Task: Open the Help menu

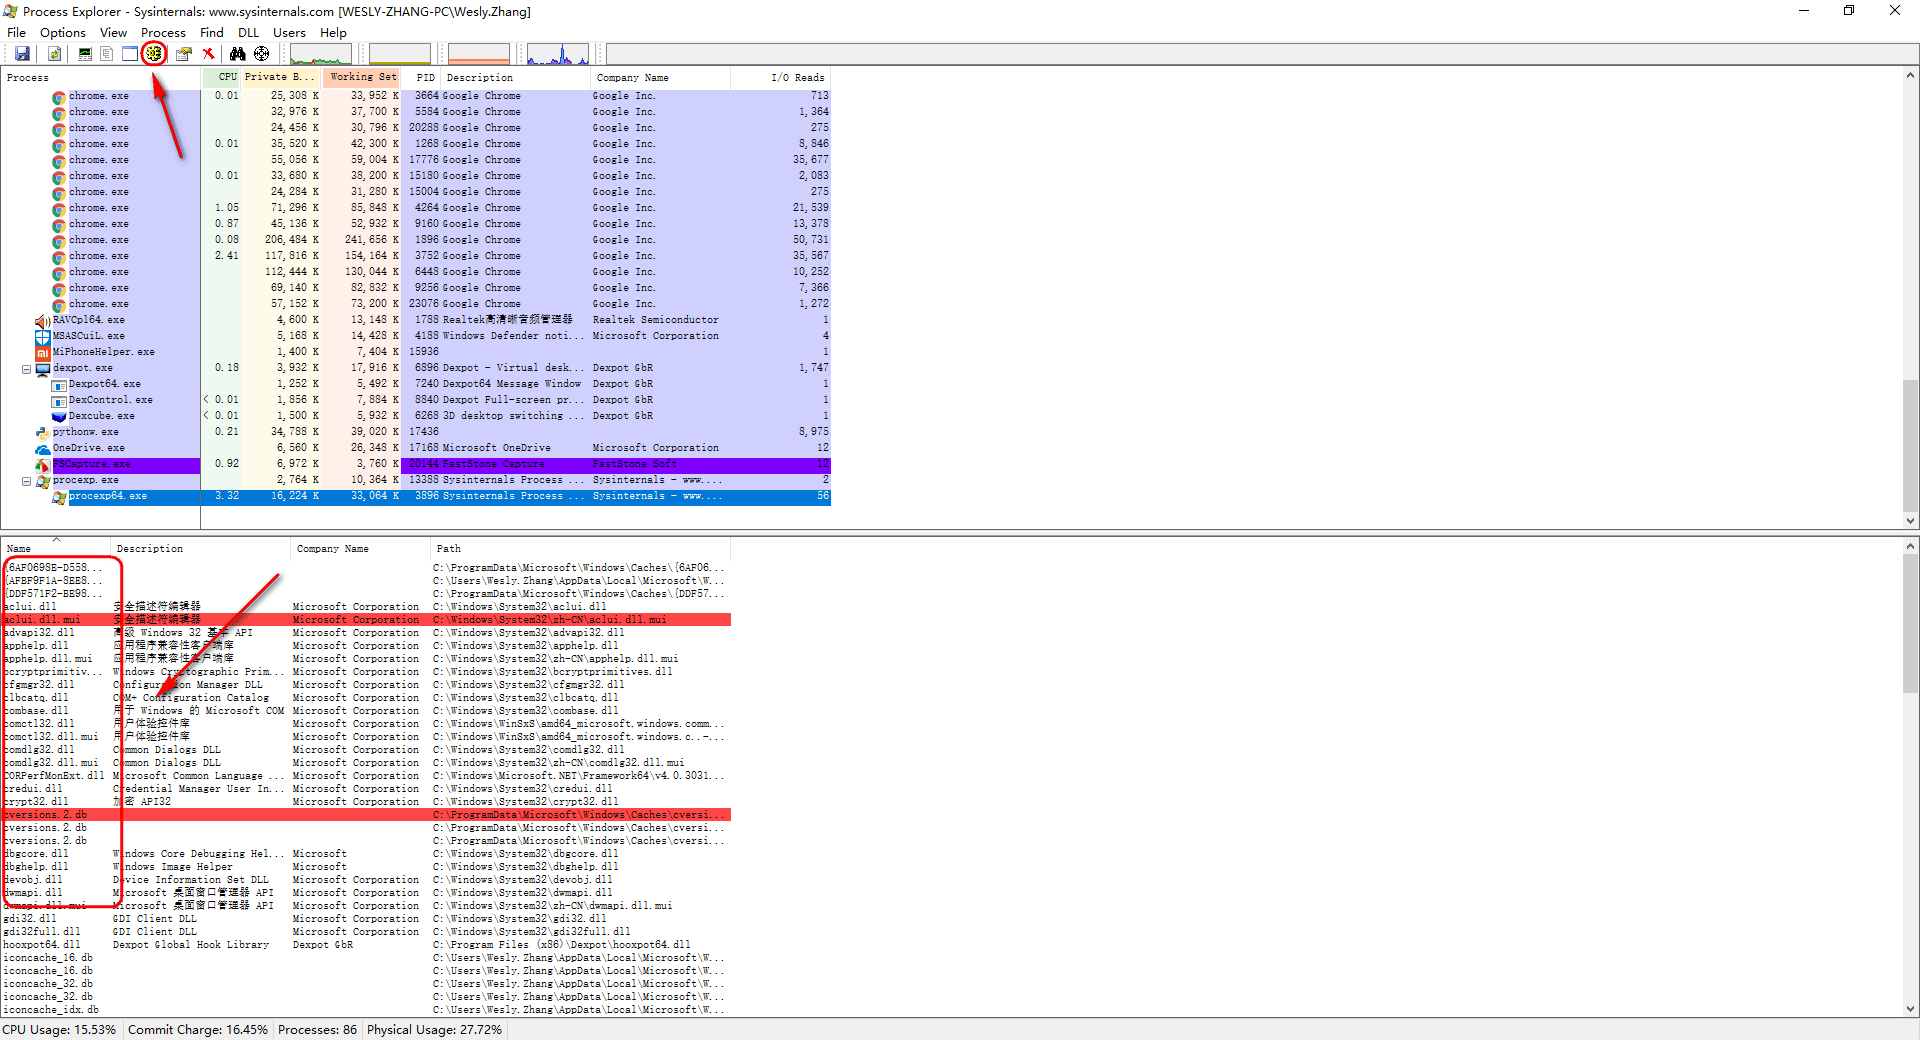Action: point(333,32)
